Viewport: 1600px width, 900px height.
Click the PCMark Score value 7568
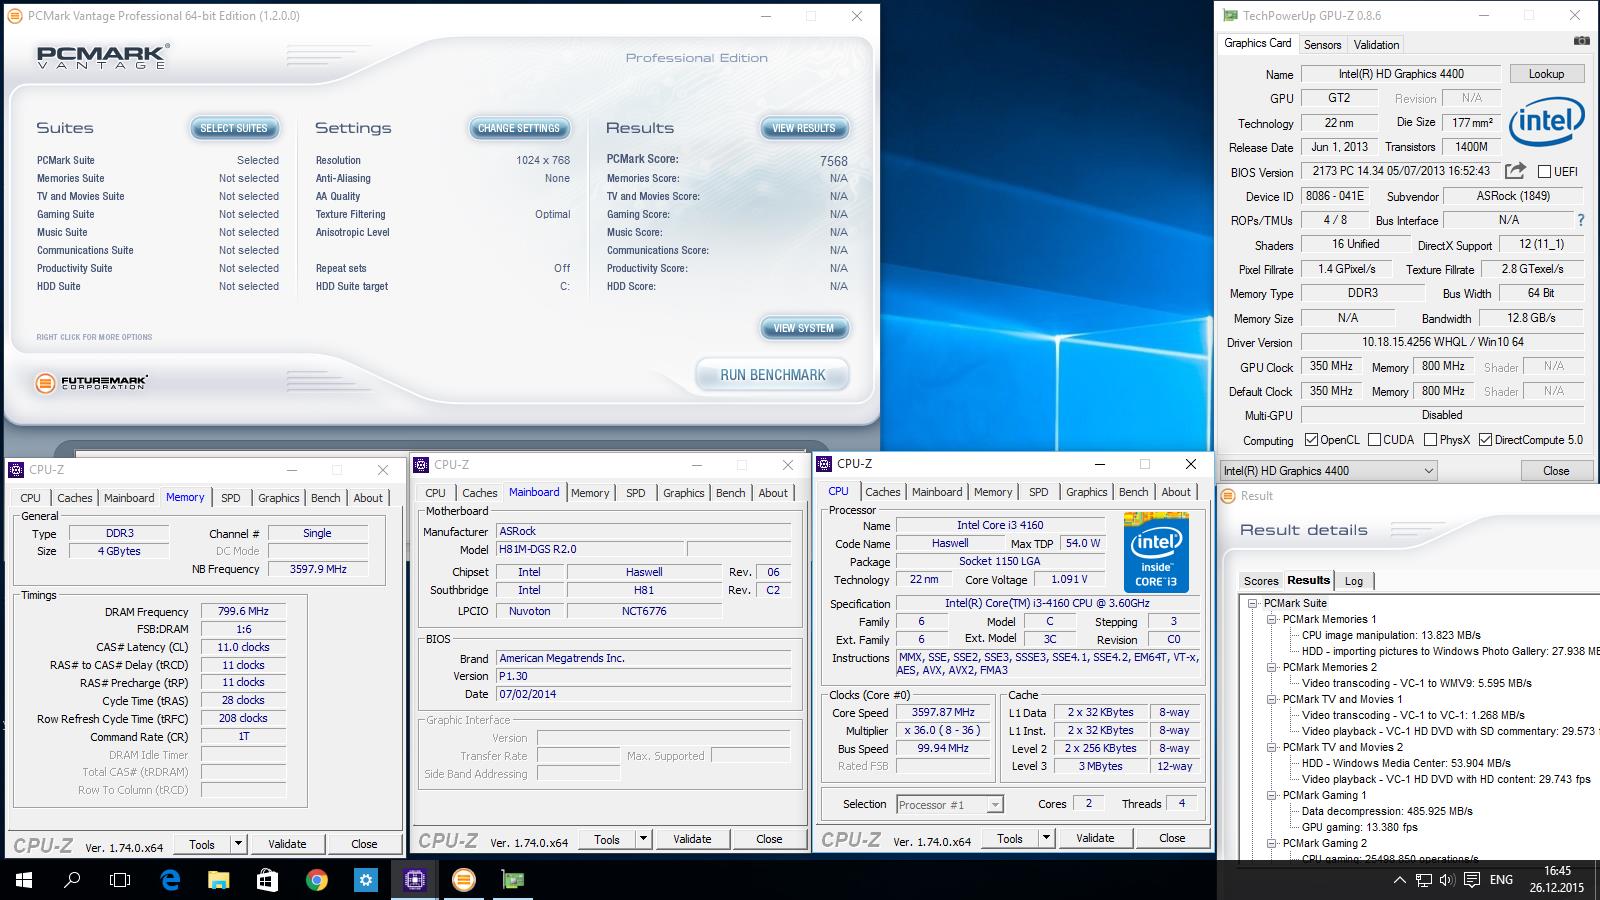(x=833, y=160)
